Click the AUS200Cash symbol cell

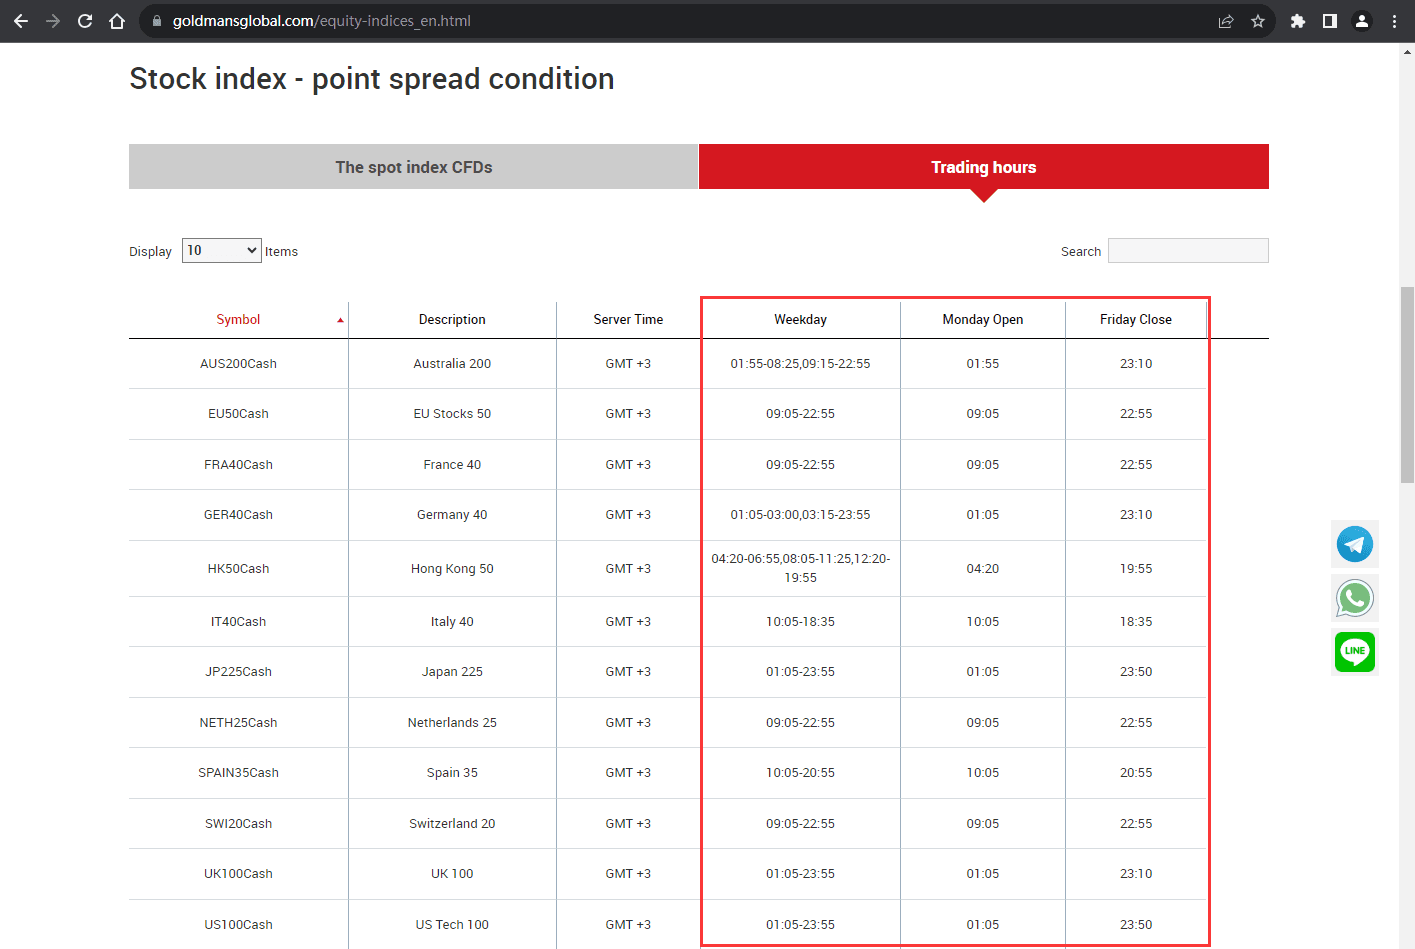point(238,364)
